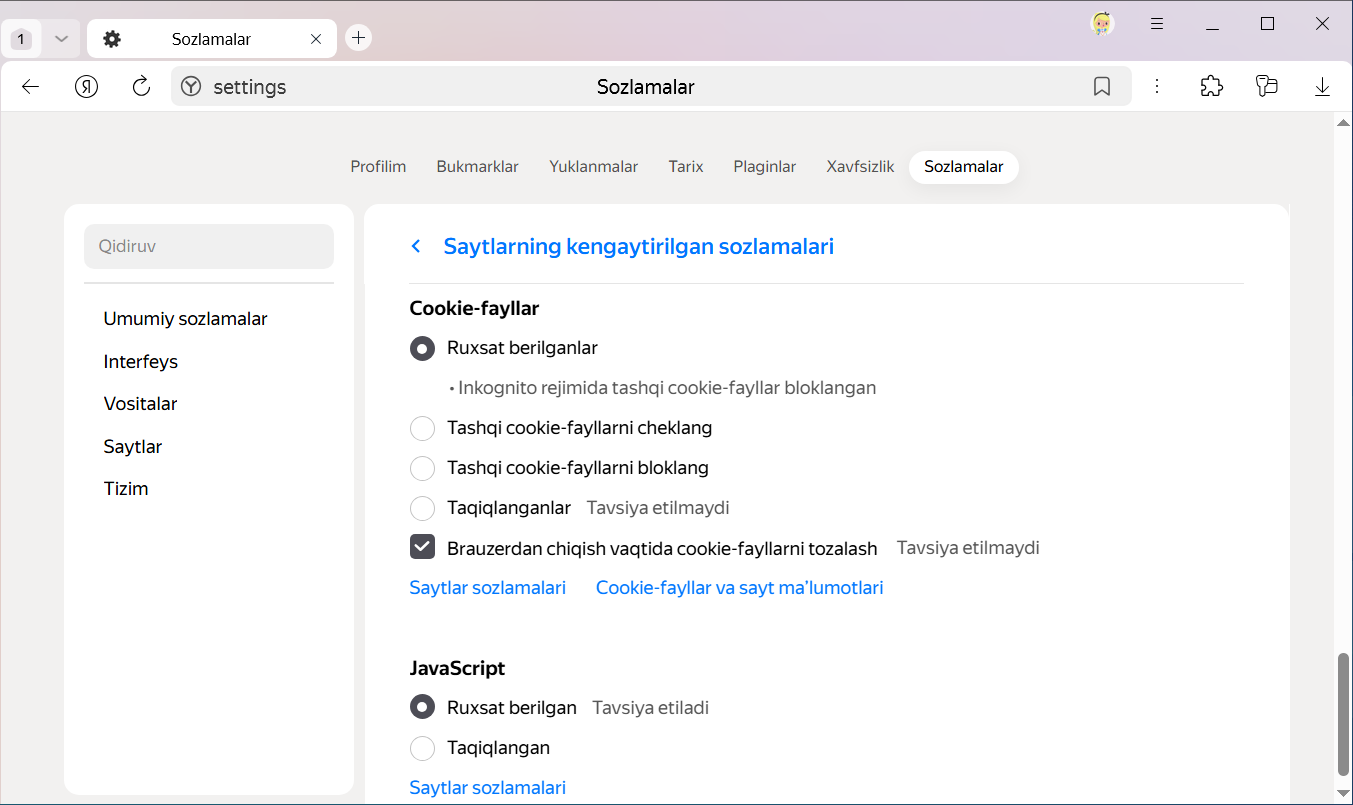Switch to the Xavfsizlik tab
The width and height of the screenshot is (1353, 805).
860,167
